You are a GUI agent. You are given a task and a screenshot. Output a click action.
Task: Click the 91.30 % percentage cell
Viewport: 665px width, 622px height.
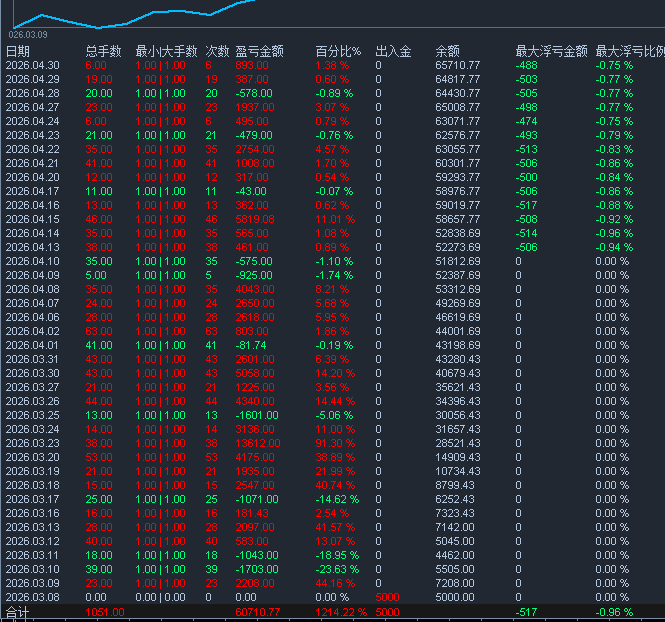(x=336, y=443)
